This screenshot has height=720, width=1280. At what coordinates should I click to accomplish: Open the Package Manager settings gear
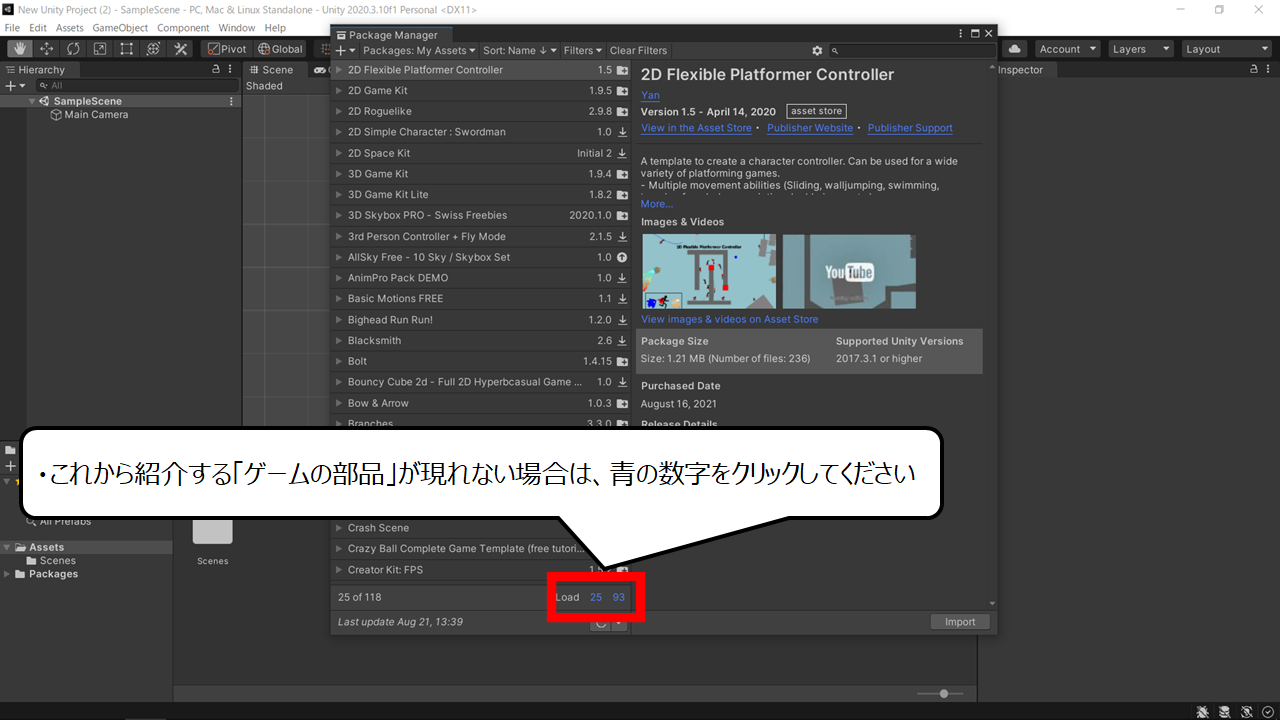pyautogui.click(x=817, y=50)
